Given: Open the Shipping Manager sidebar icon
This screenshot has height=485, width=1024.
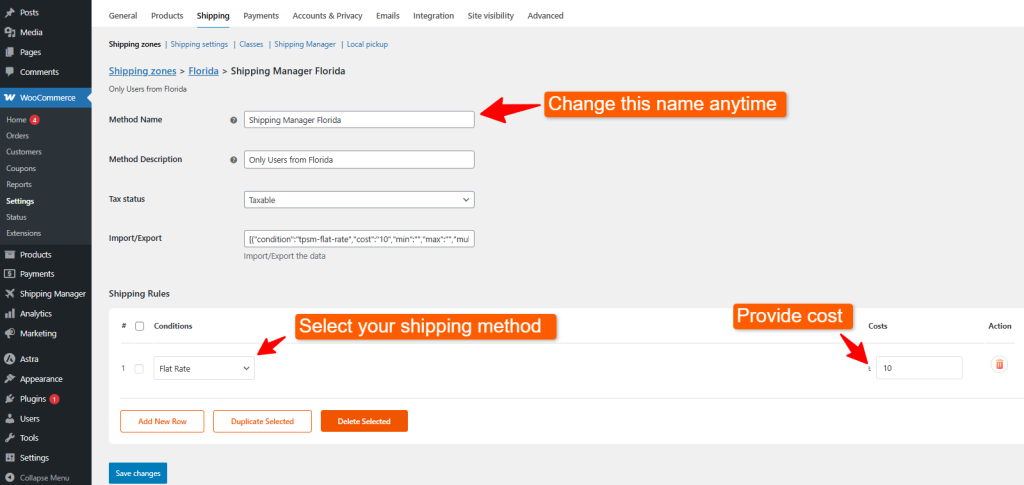Looking at the screenshot, I should (10, 294).
